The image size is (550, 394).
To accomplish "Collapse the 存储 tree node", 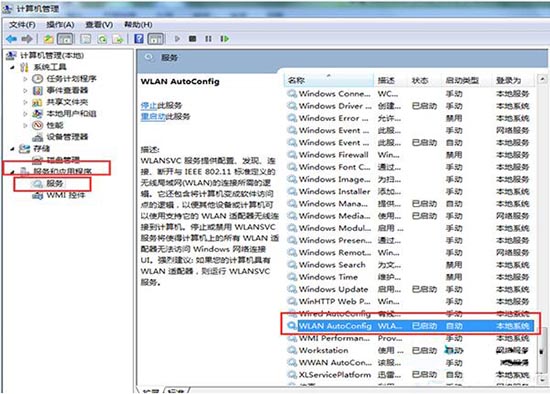I will pyautogui.click(x=13, y=149).
